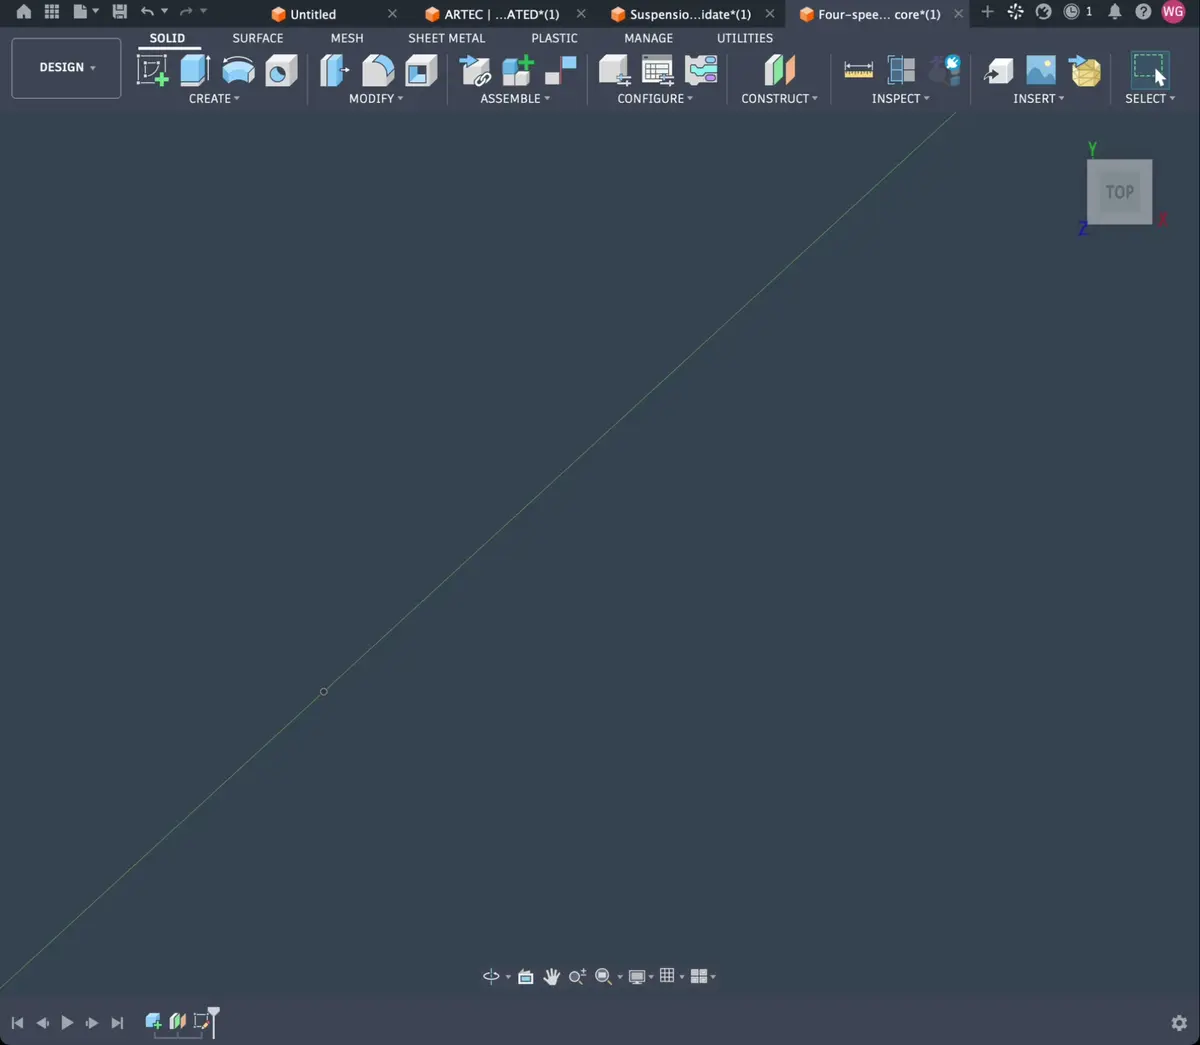This screenshot has width=1200, height=1045.
Task: Jump to the end of the timeline
Action: coord(117,1022)
